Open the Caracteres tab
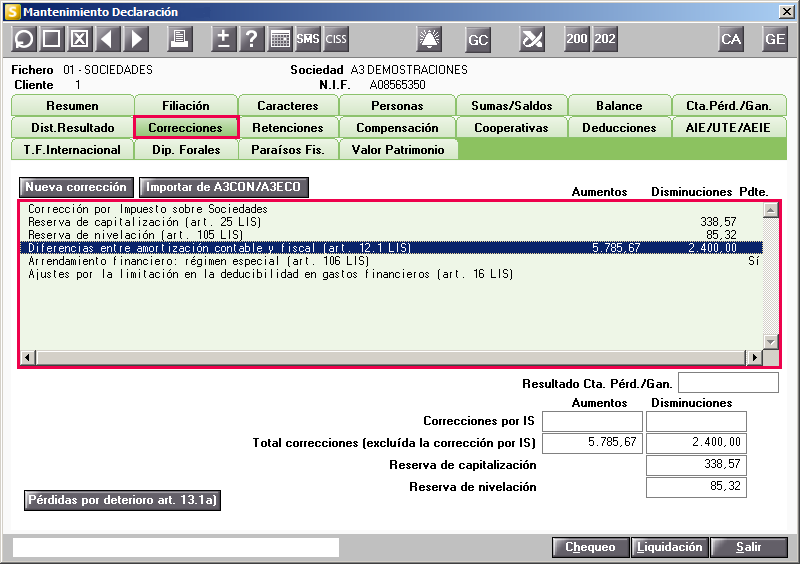 coord(288,106)
